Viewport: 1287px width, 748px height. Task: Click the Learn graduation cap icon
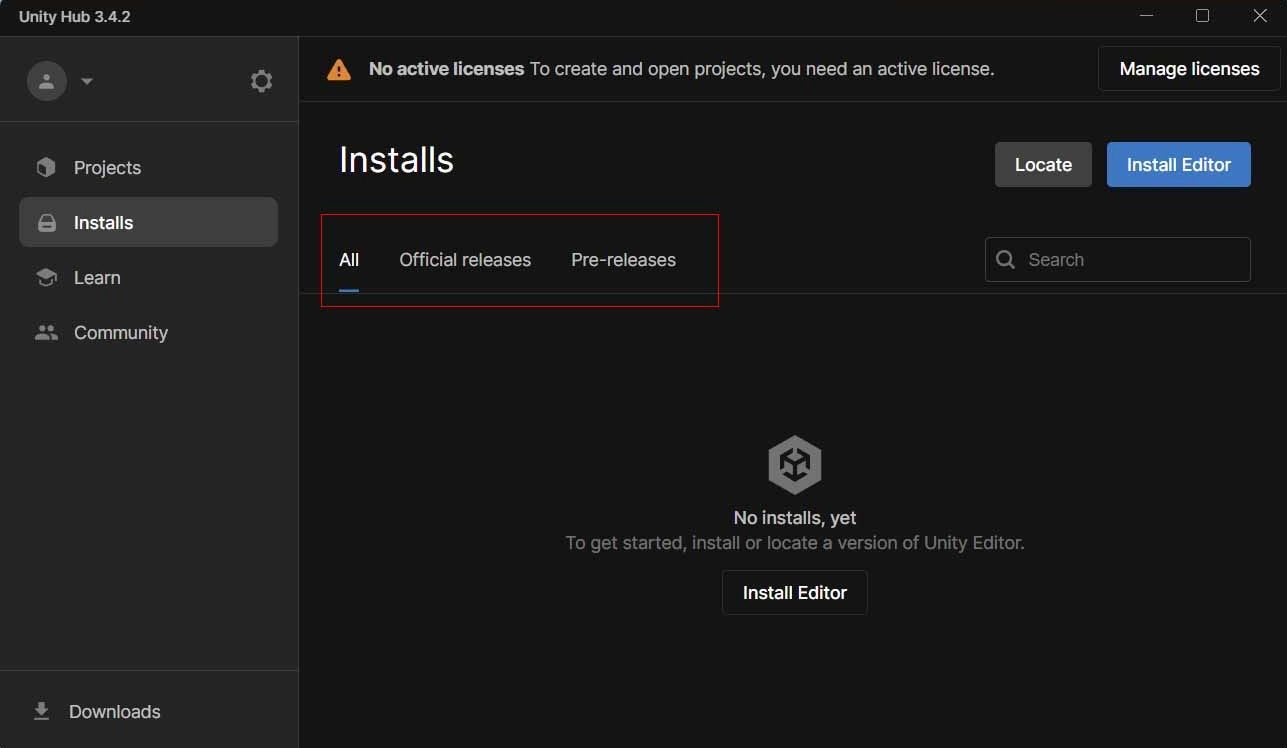(x=46, y=278)
